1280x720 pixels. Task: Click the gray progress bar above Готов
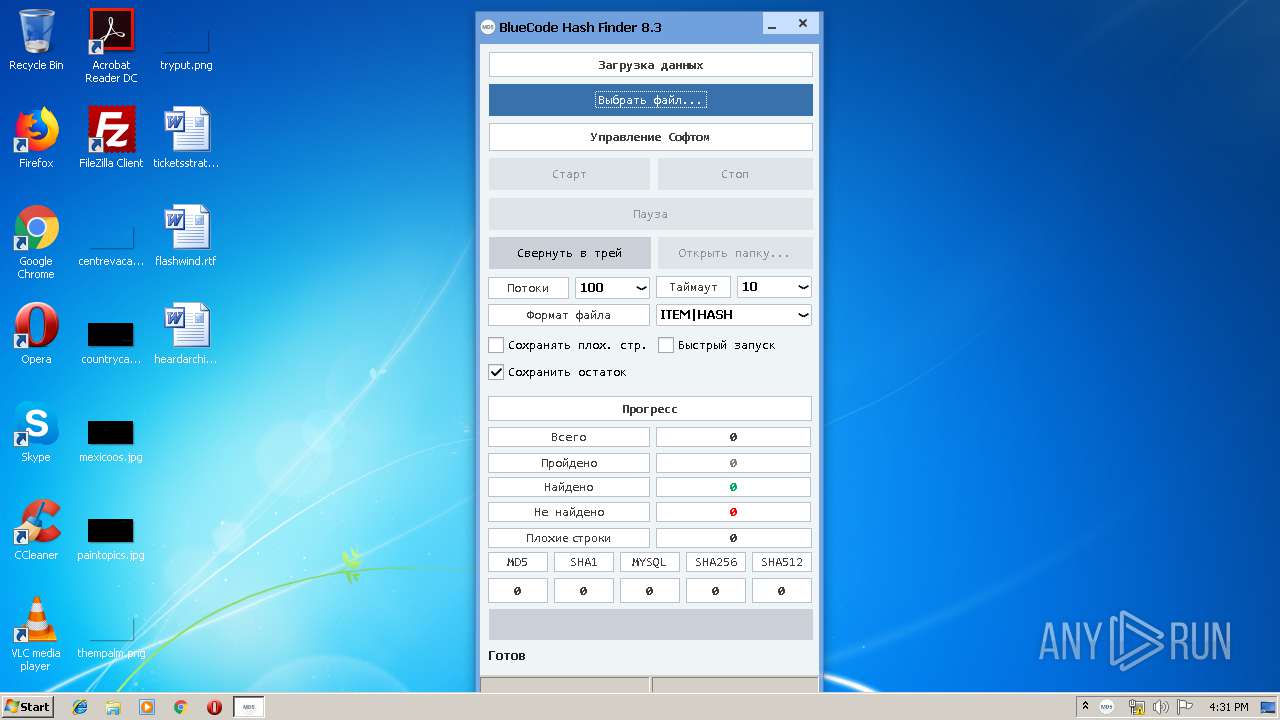click(x=651, y=624)
